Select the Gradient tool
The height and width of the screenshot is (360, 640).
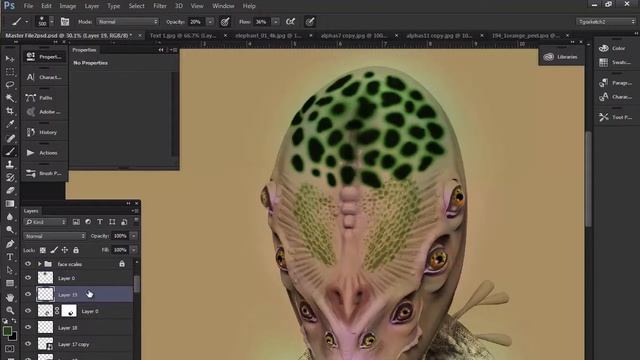(x=10, y=203)
